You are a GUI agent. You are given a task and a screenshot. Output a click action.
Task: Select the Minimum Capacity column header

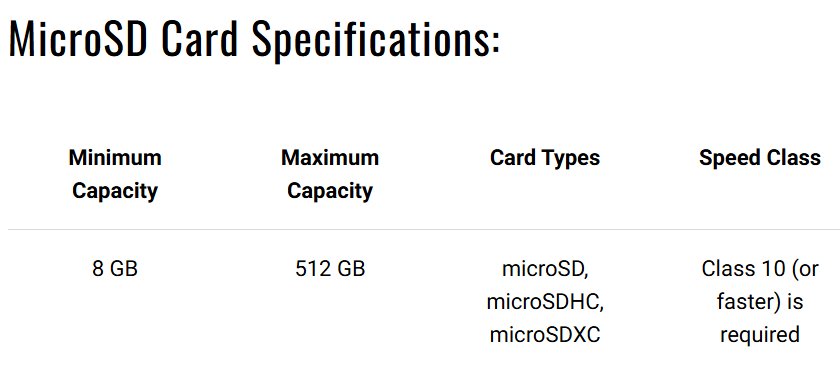115,174
